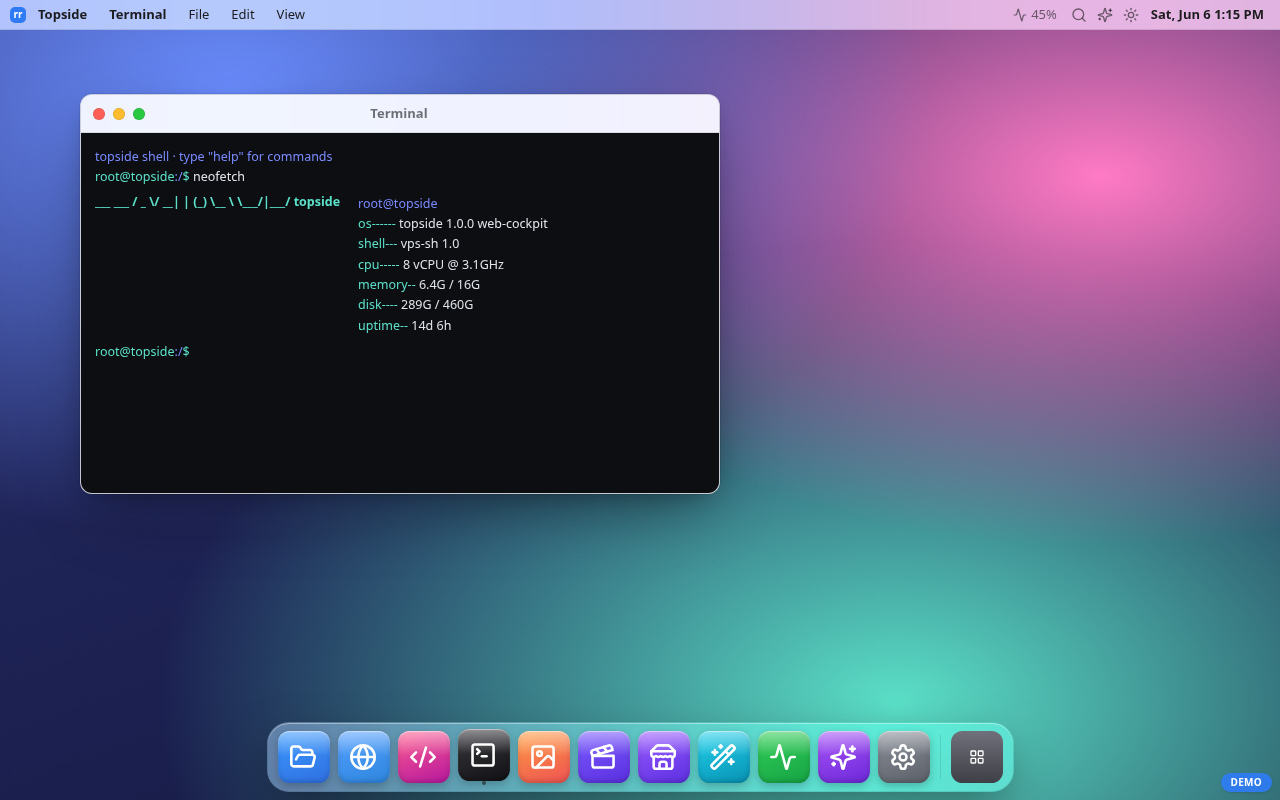
Task: Open search magnifier in the menu bar
Action: coord(1079,15)
